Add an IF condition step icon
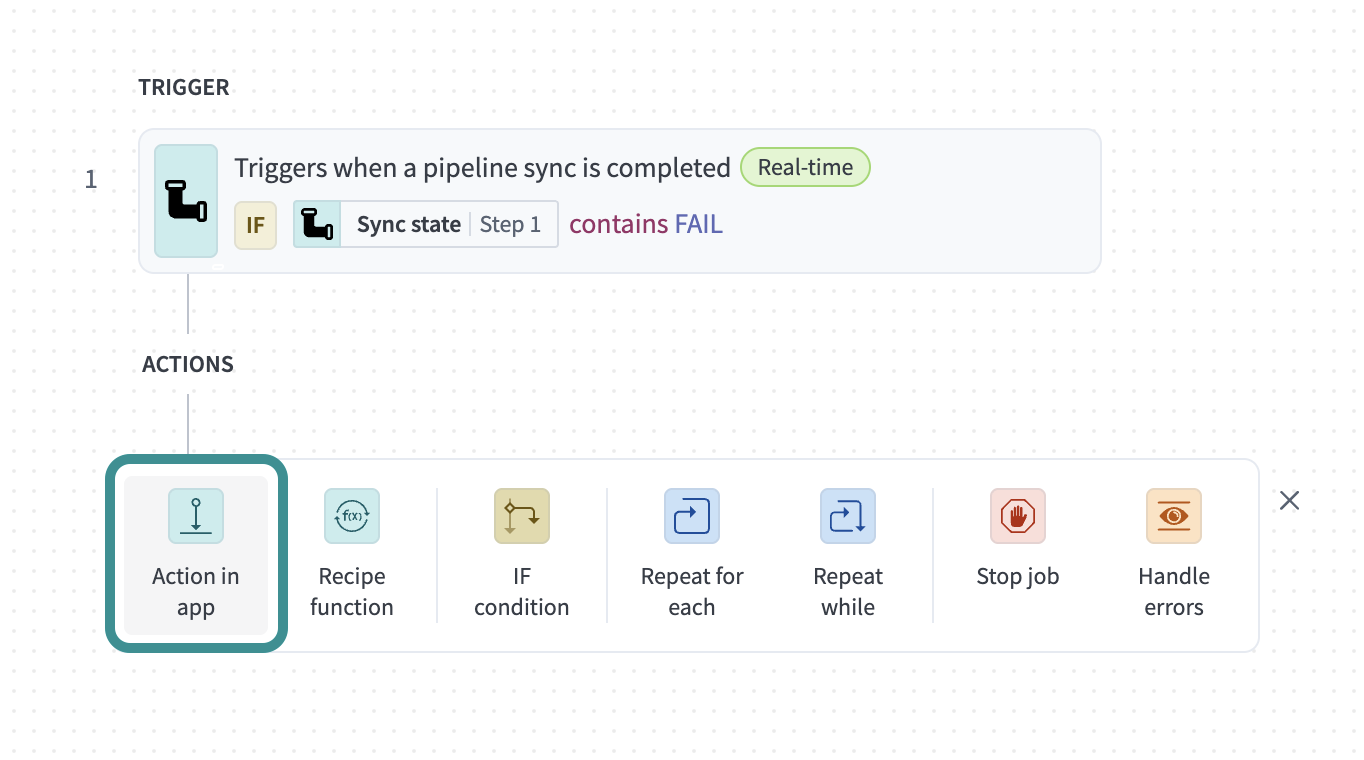The image size is (1364, 760). tap(522, 516)
